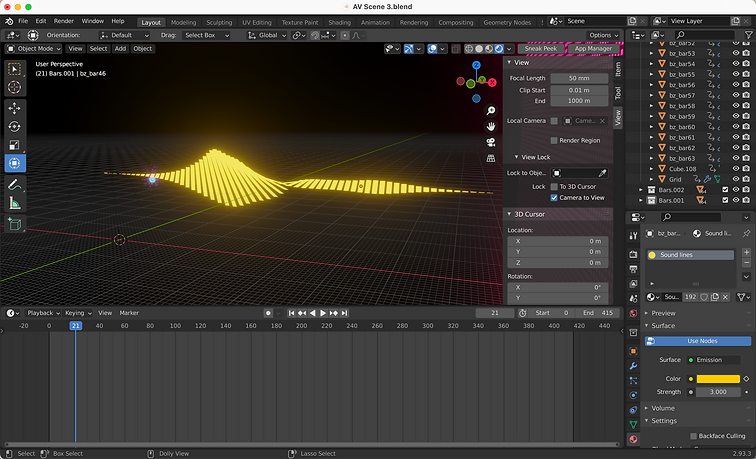The width and height of the screenshot is (756, 459).
Task: Open the Tool properties tab icon
Action: point(633,235)
